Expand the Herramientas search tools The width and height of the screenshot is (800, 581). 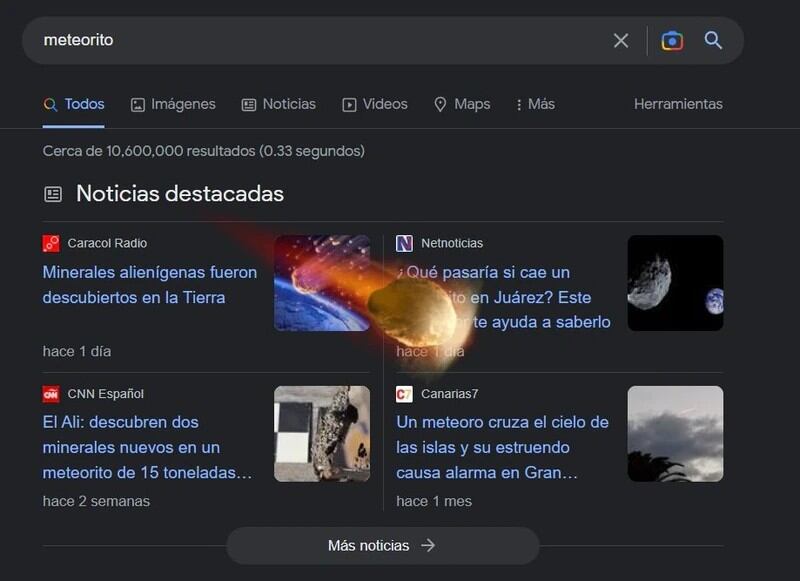point(678,104)
